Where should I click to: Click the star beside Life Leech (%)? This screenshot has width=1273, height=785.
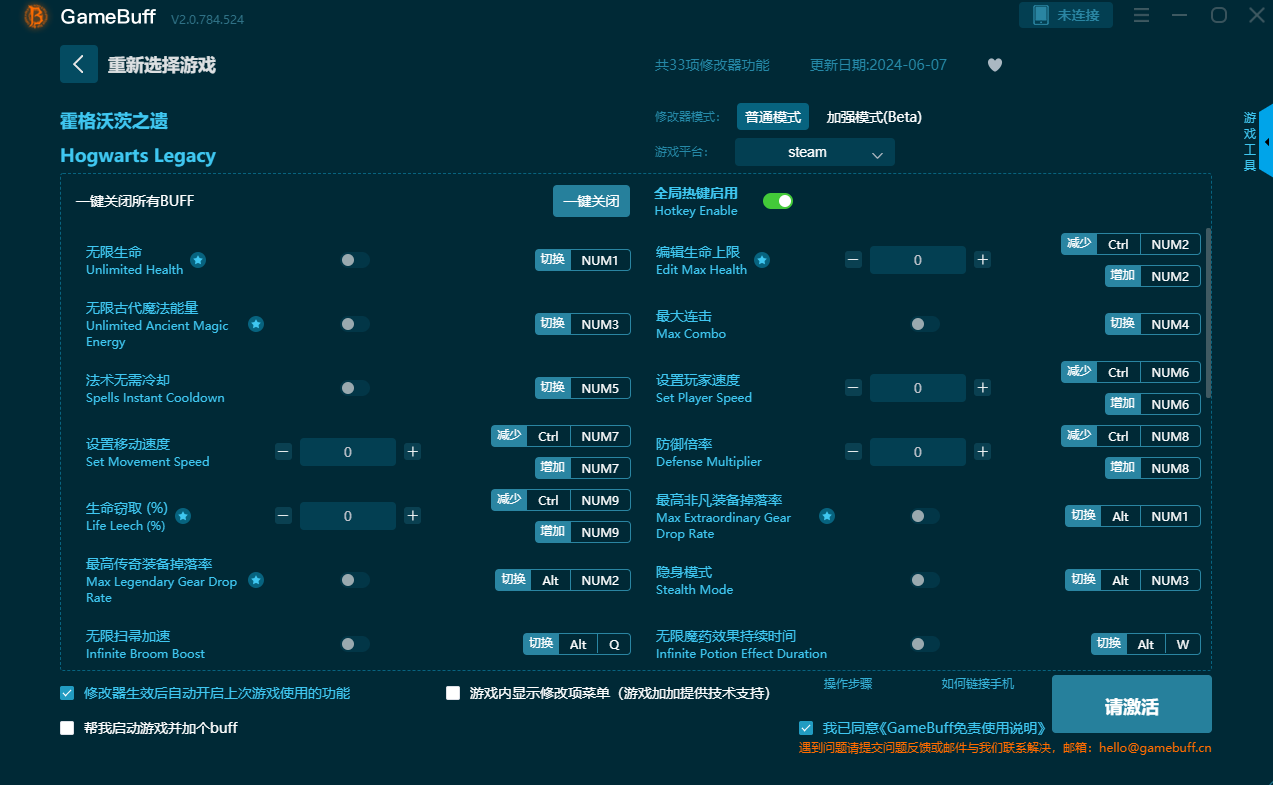click(182, 516)
